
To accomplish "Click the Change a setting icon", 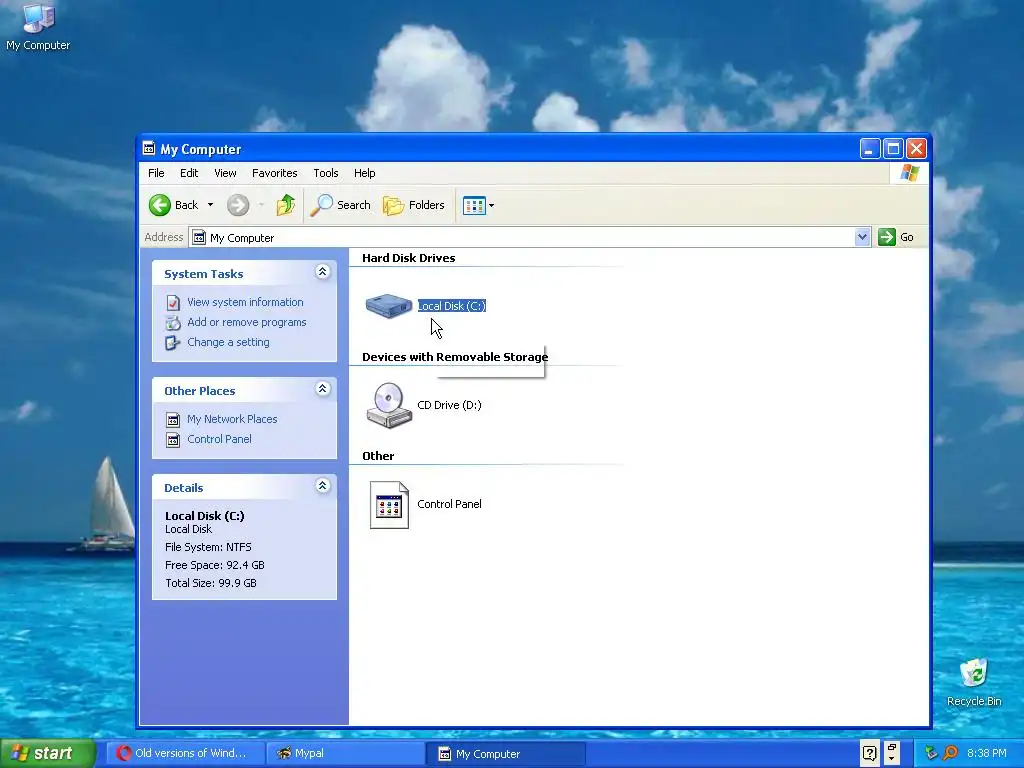I will (173, 343).
